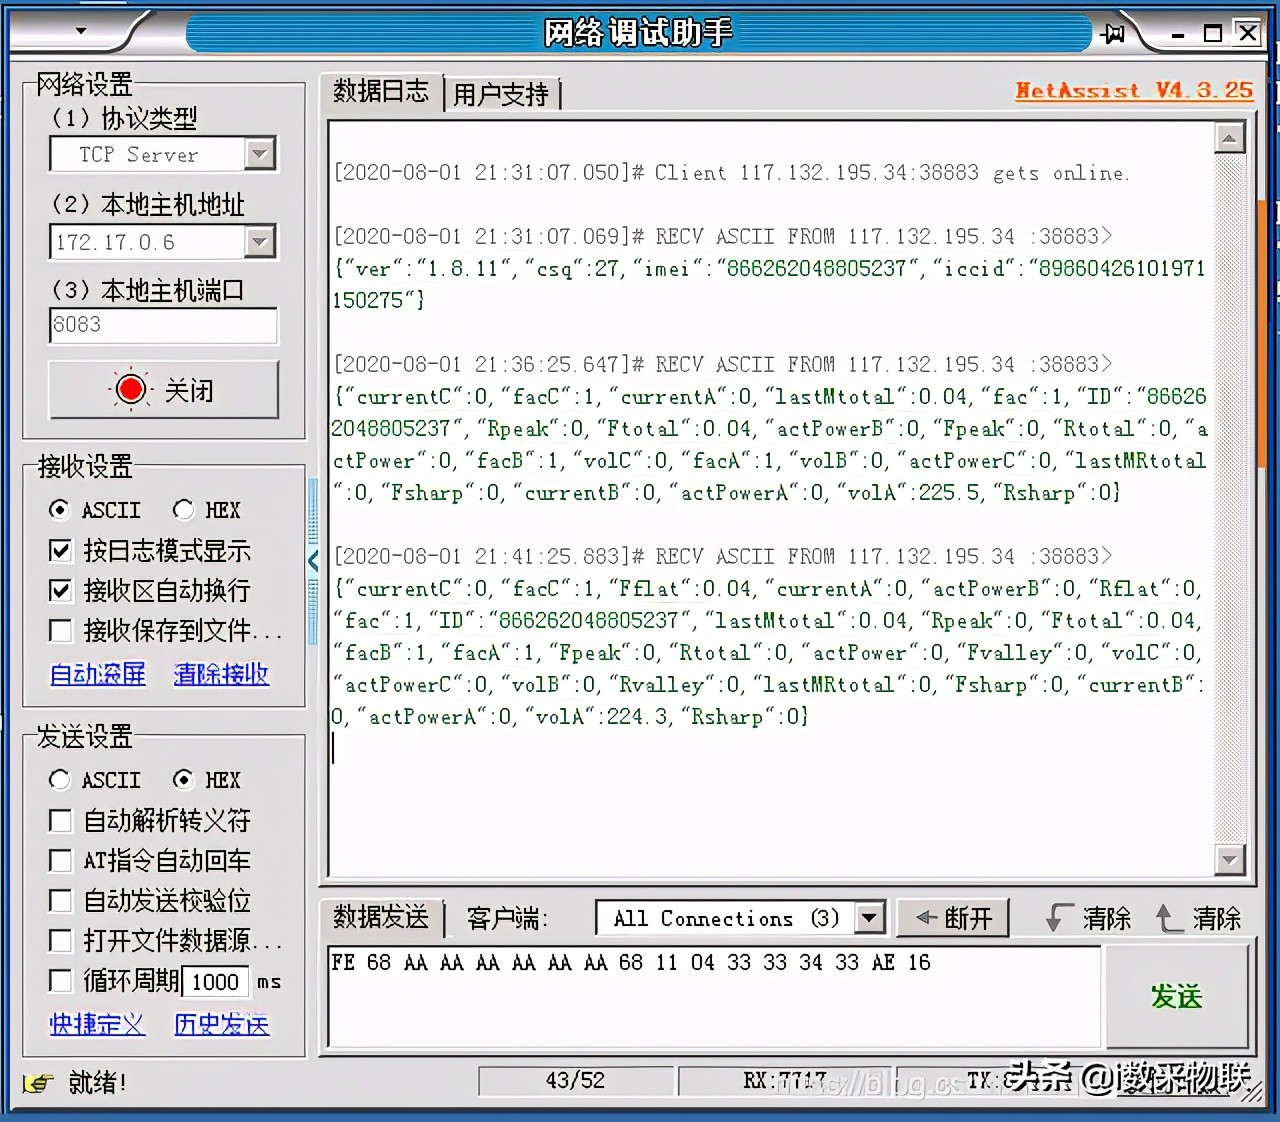
Task: Click the 网络调试助手 window title
Action: [638, 33]
